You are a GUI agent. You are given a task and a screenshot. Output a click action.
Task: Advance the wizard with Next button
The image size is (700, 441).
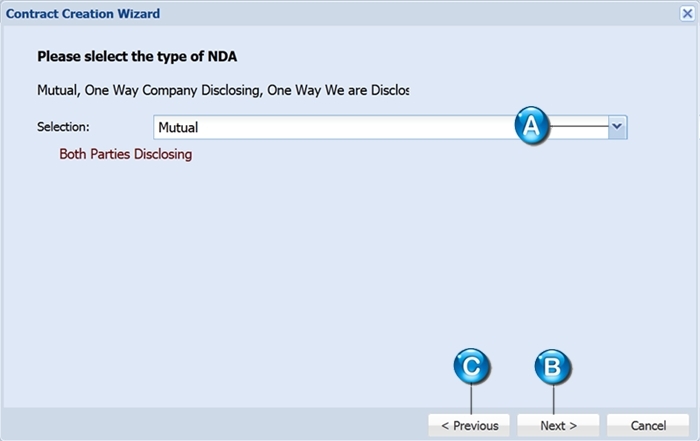pos(558,425)
